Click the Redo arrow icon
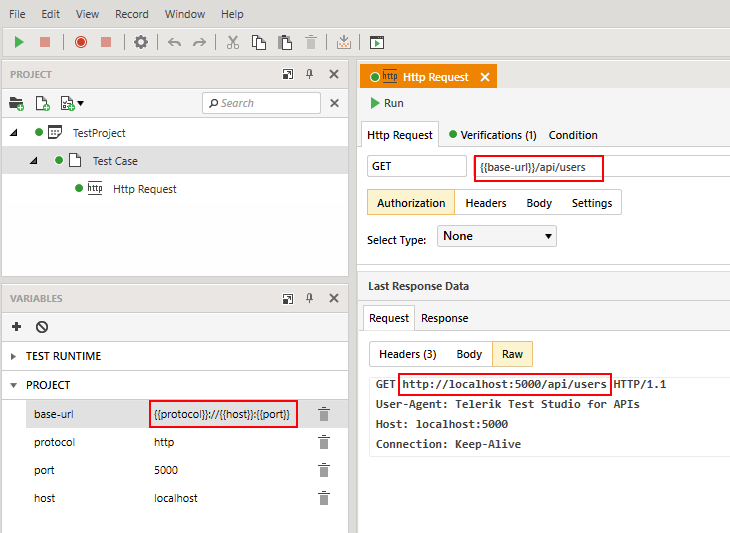This screenshot has width=730, height=533. (x=200, y=43)
